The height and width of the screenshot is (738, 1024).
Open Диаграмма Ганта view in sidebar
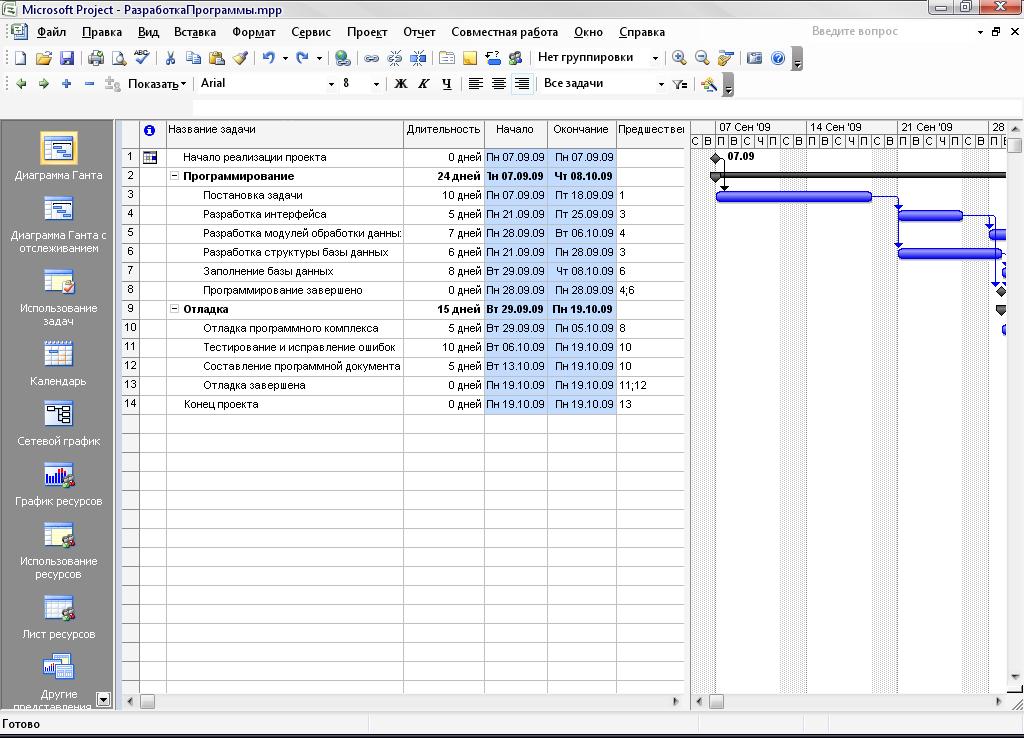coord(58,157)
